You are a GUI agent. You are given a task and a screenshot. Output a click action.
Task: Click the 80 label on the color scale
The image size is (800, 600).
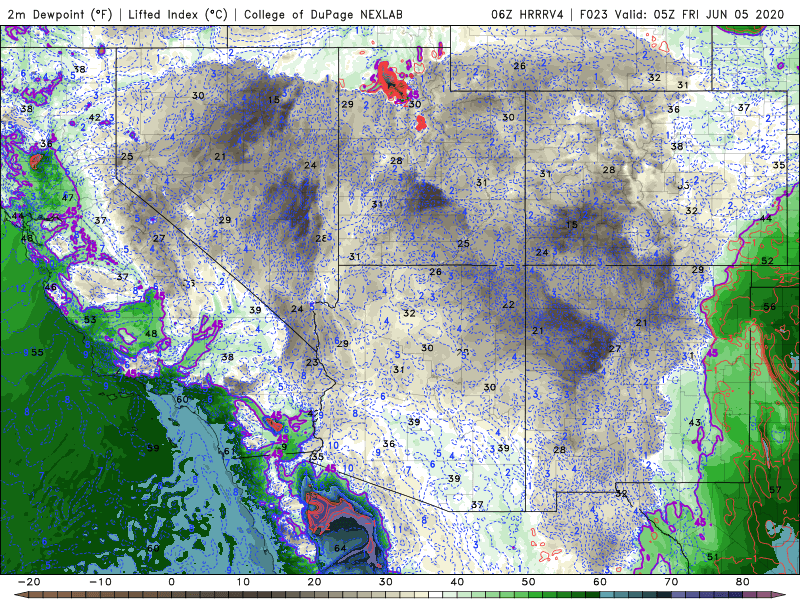click(x=743, y=582)
